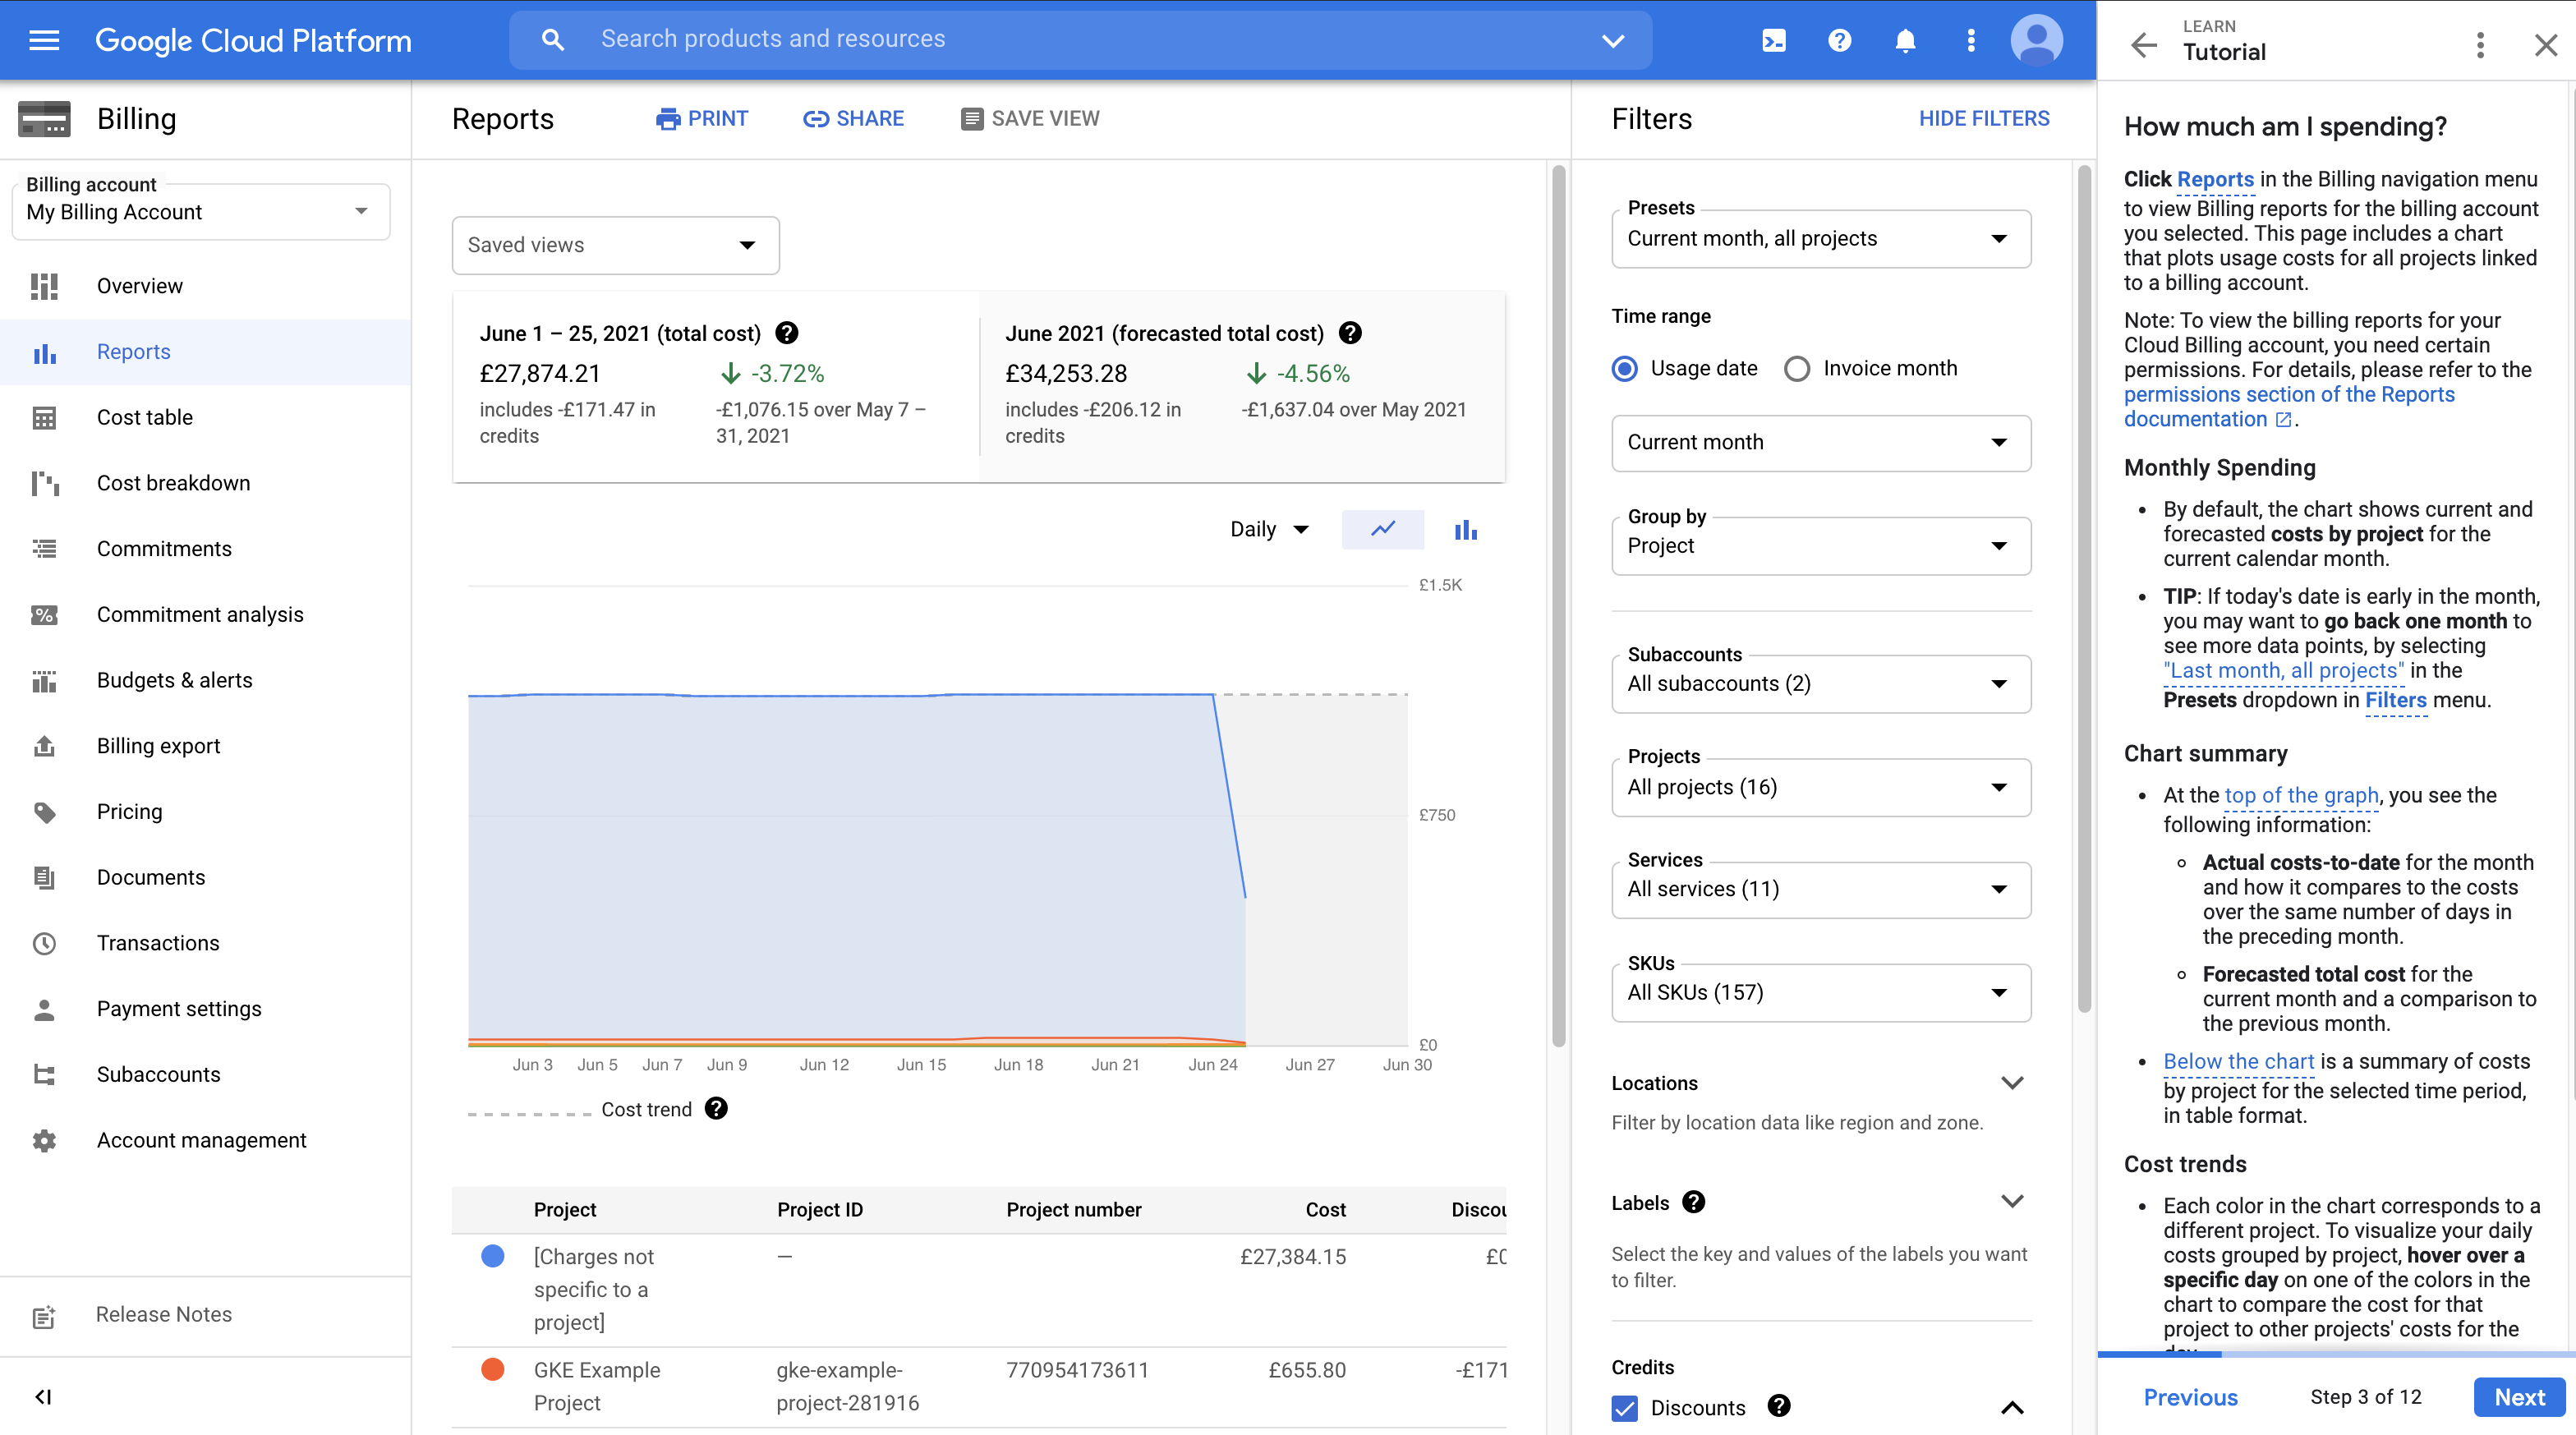This screenshot has width=2576, height=1435.
Task: Click the Billing export icon
Action: point(44,744)
